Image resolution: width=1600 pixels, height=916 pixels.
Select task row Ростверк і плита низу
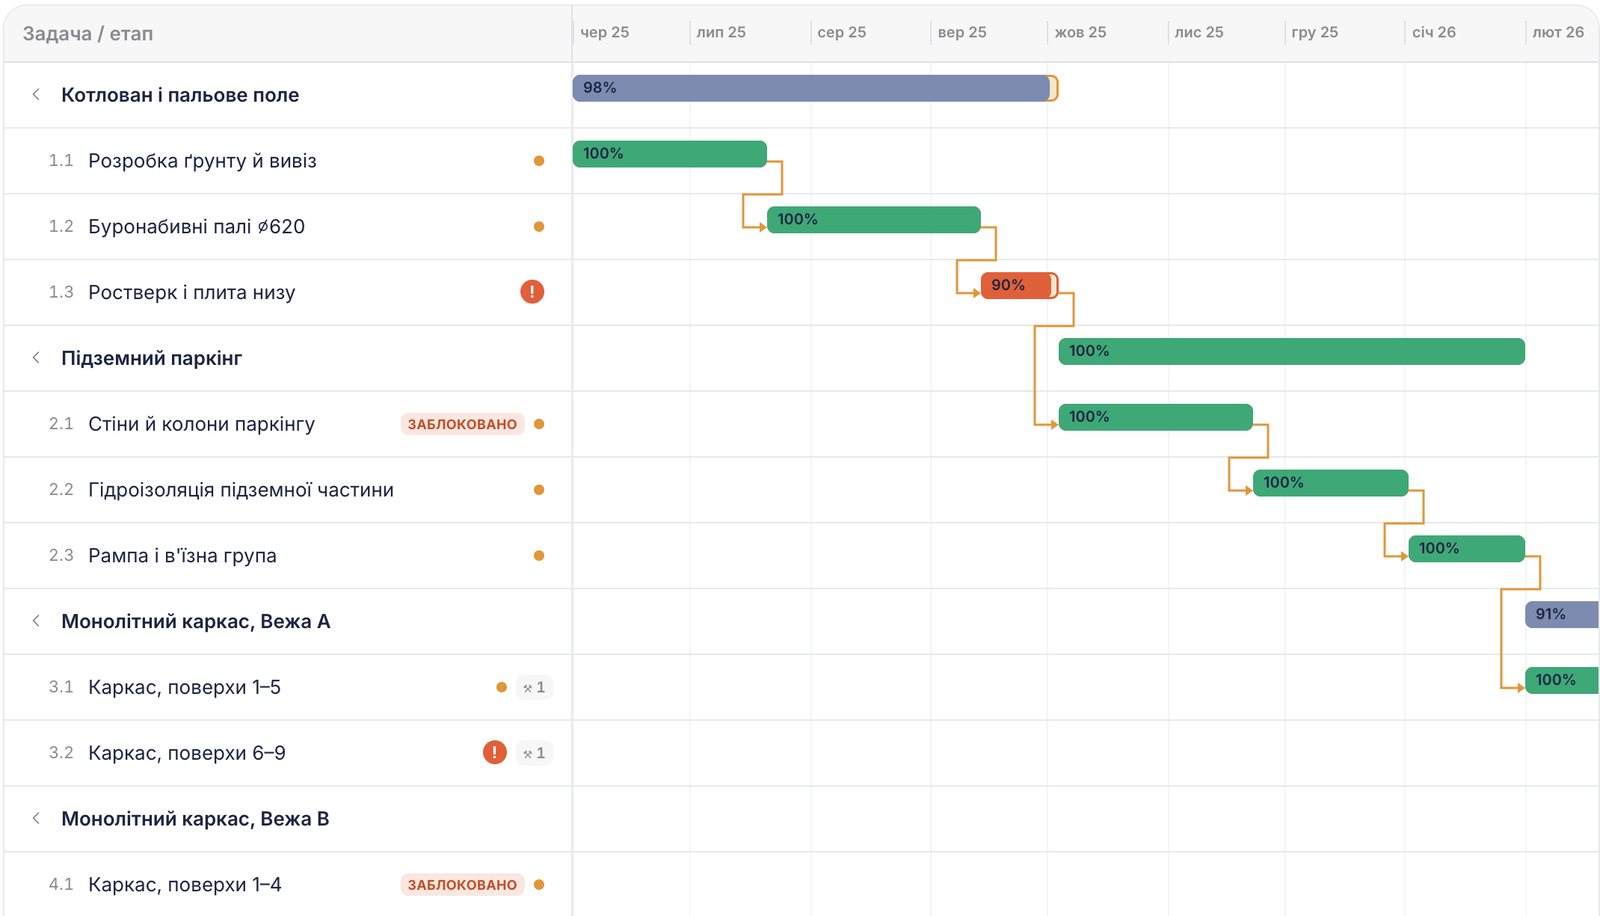[x=288, y=292]
